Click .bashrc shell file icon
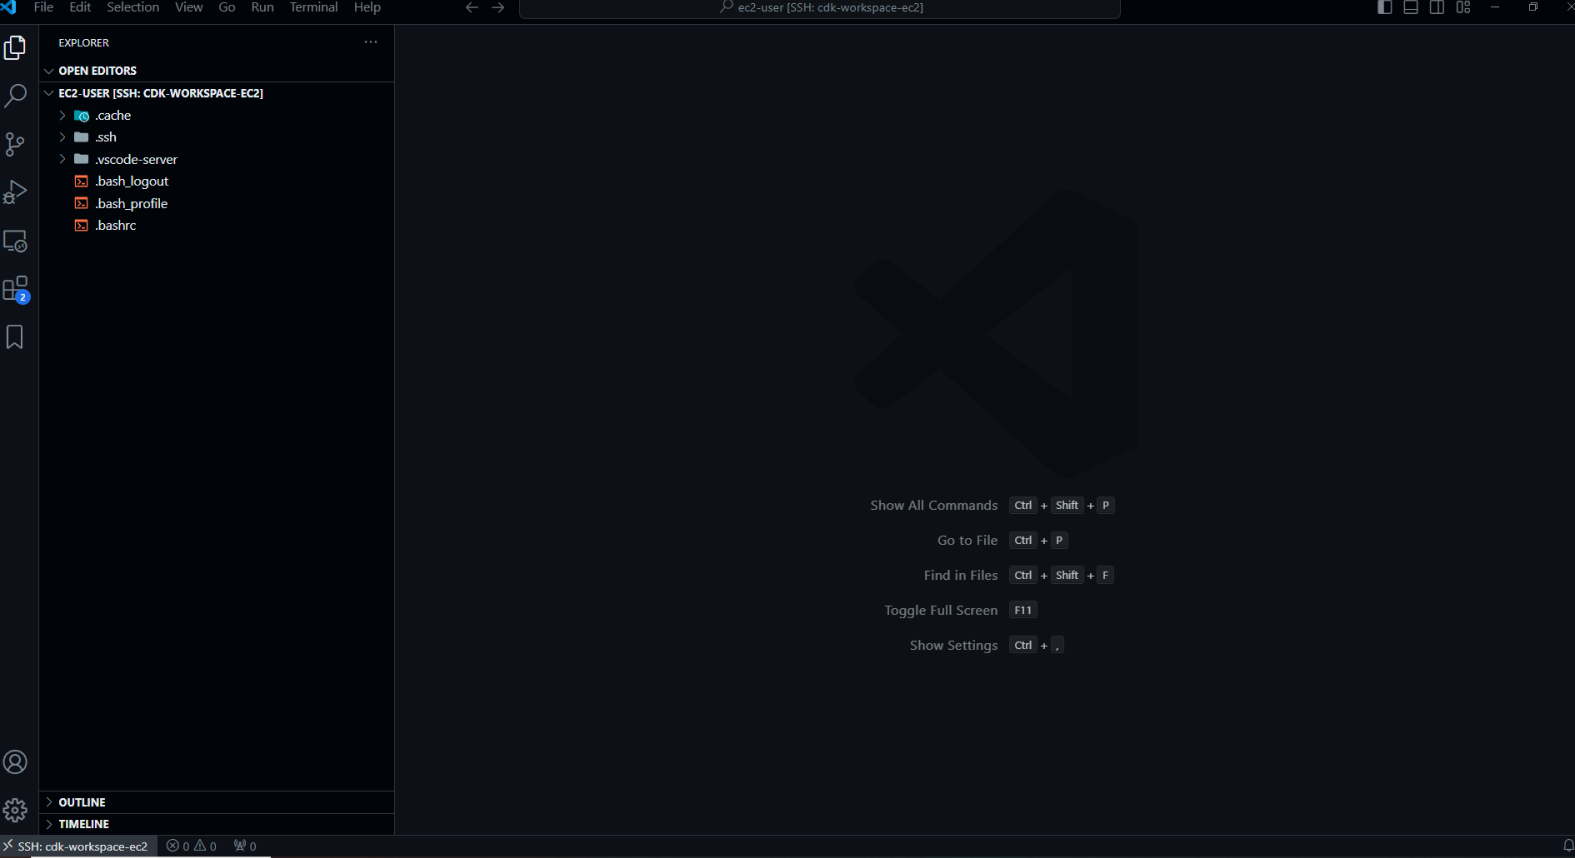This screenshot has height=858, width=1575. tap(82, 225)
